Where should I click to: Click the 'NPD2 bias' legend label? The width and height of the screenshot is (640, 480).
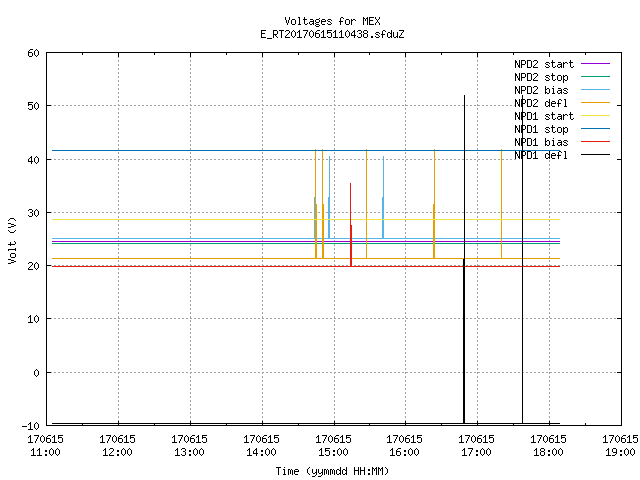click(541, 90)
